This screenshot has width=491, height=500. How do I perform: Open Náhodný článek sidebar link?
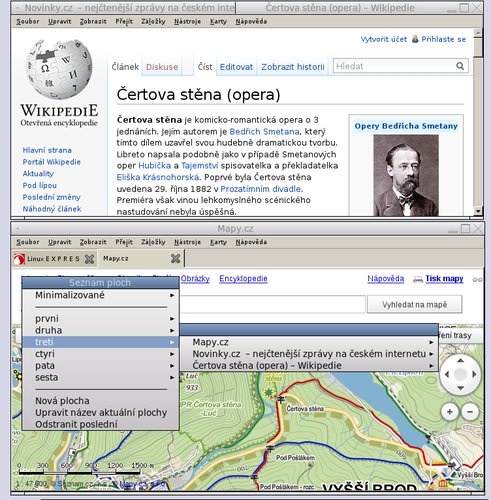[52, 209]
